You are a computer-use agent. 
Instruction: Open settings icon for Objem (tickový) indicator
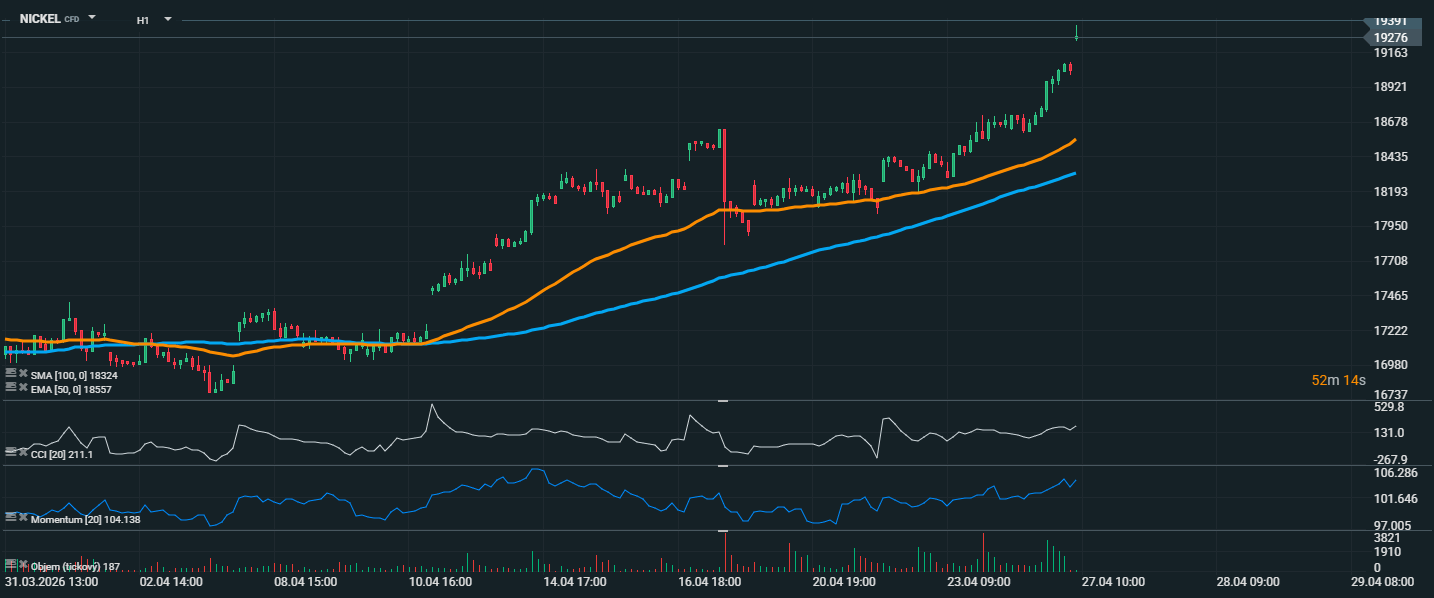pos(10,565)
